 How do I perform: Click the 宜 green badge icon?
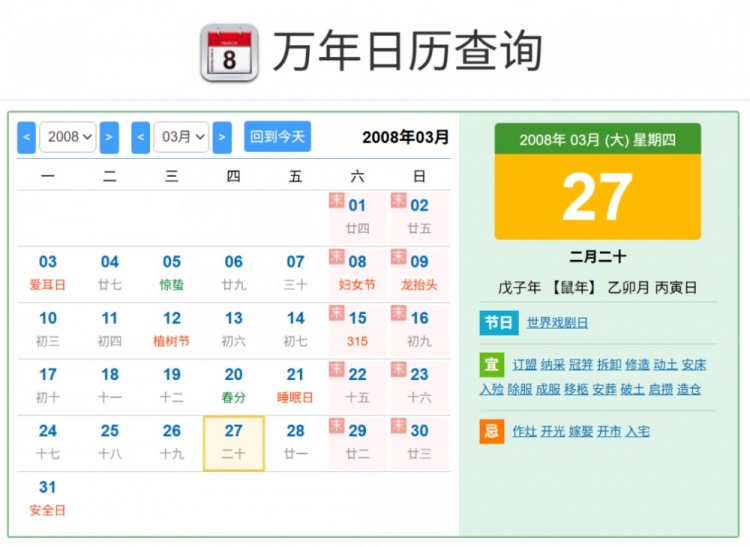click(491, 364)
